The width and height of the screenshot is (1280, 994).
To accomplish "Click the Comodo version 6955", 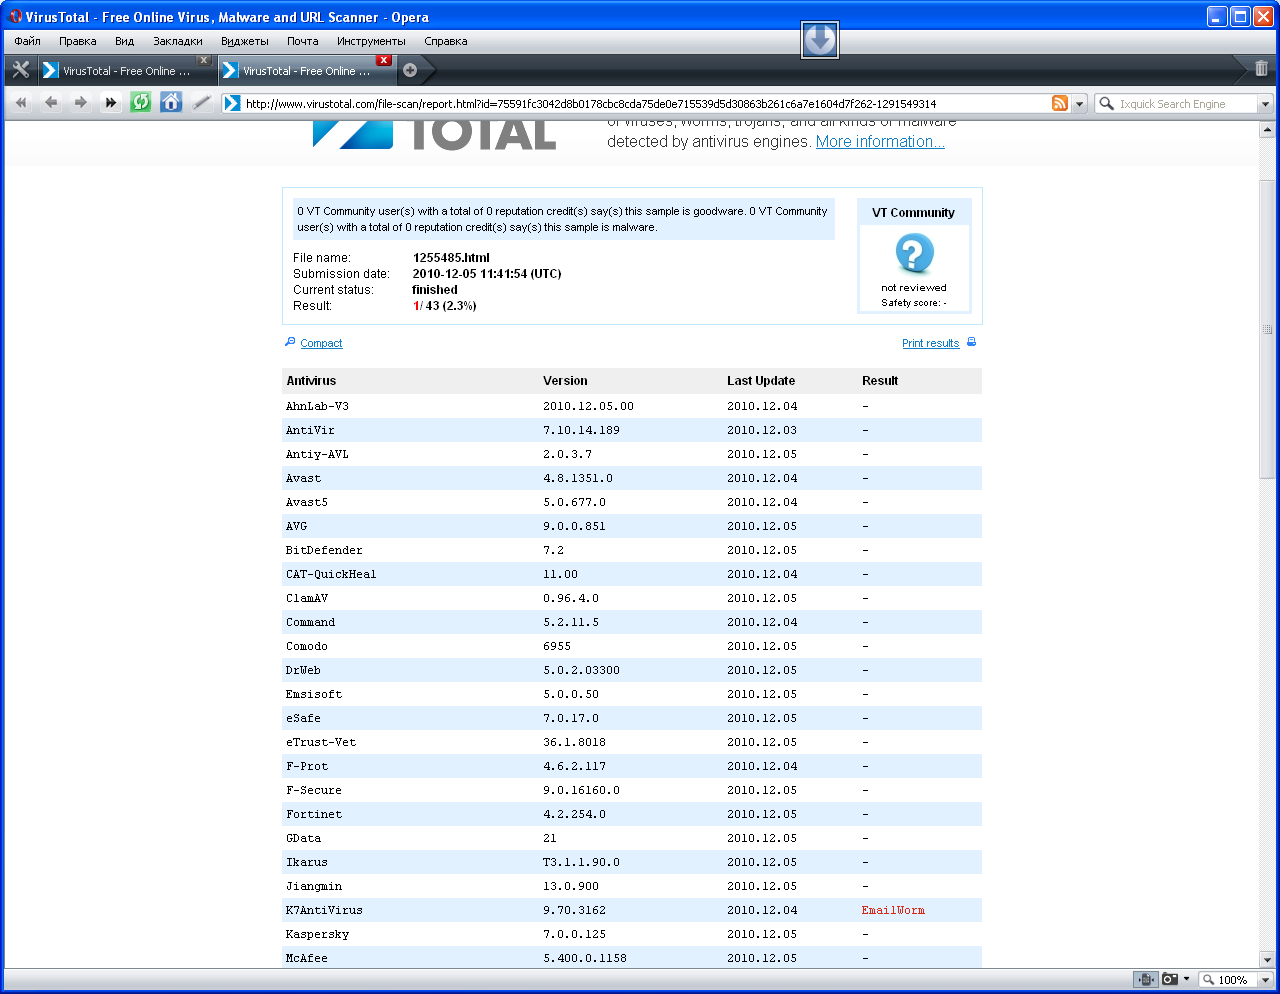I will pyautogui.click(x=557, y=646).
